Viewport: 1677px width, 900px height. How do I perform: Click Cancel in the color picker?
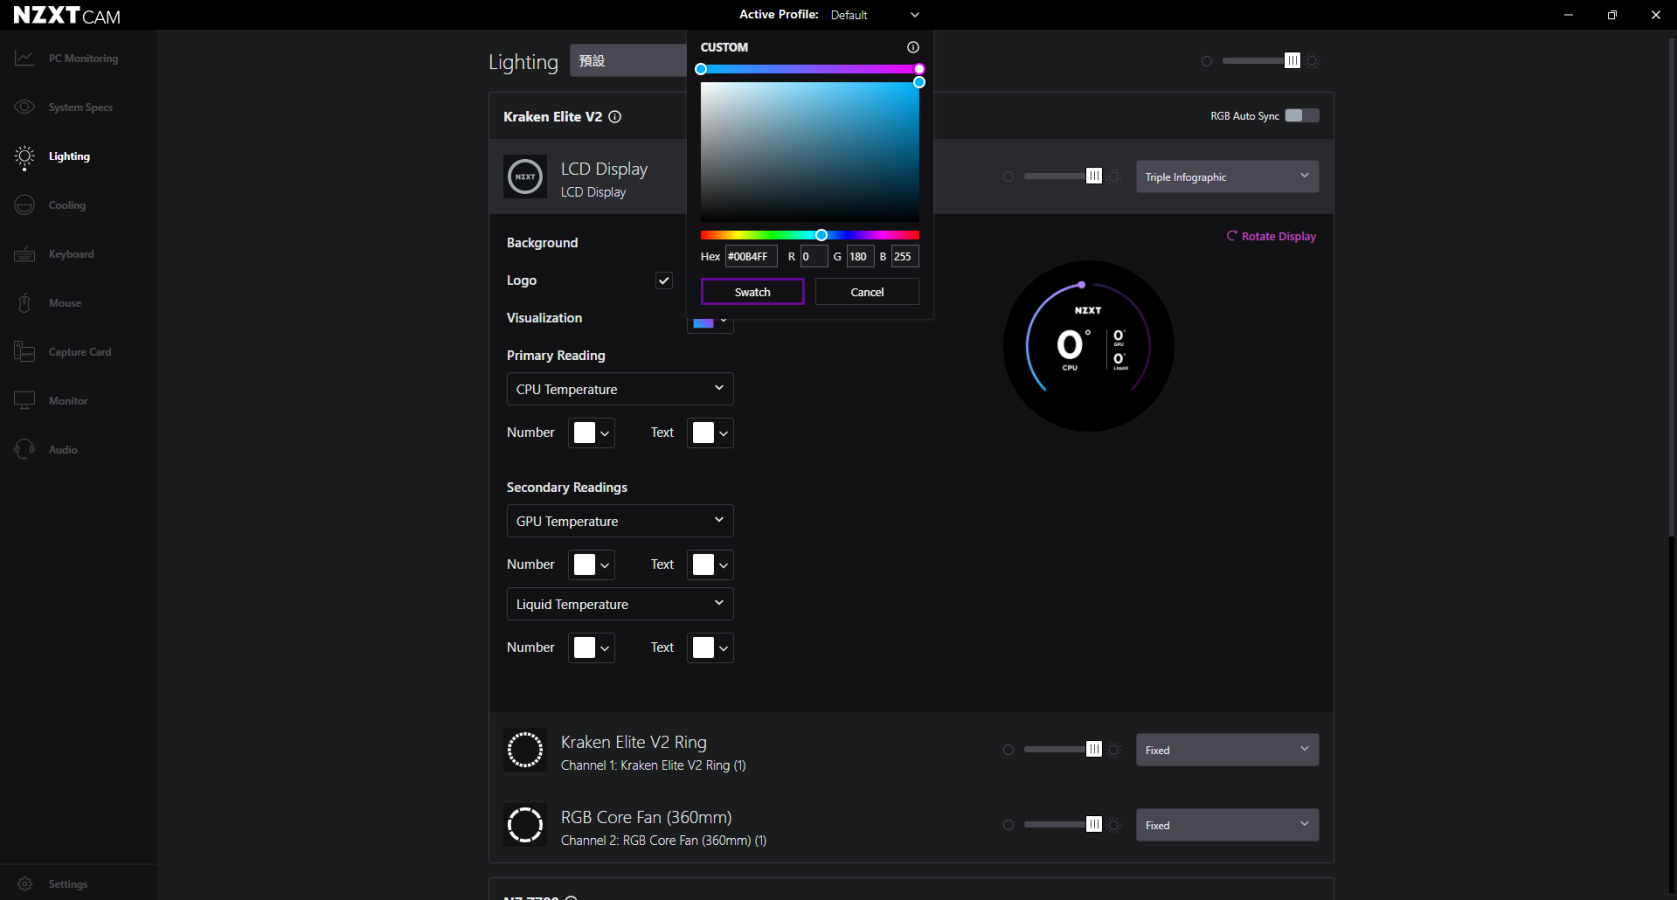866,292
